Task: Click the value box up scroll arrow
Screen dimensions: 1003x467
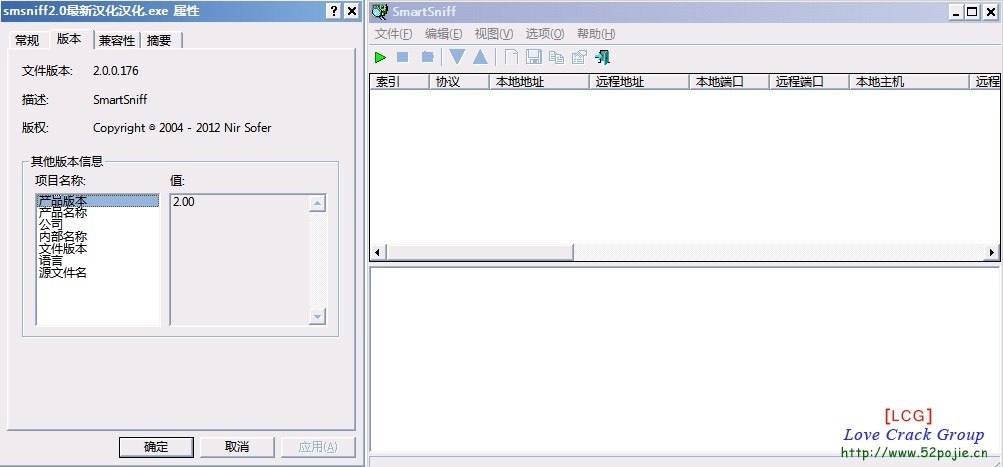Action: tap(317, 204)
